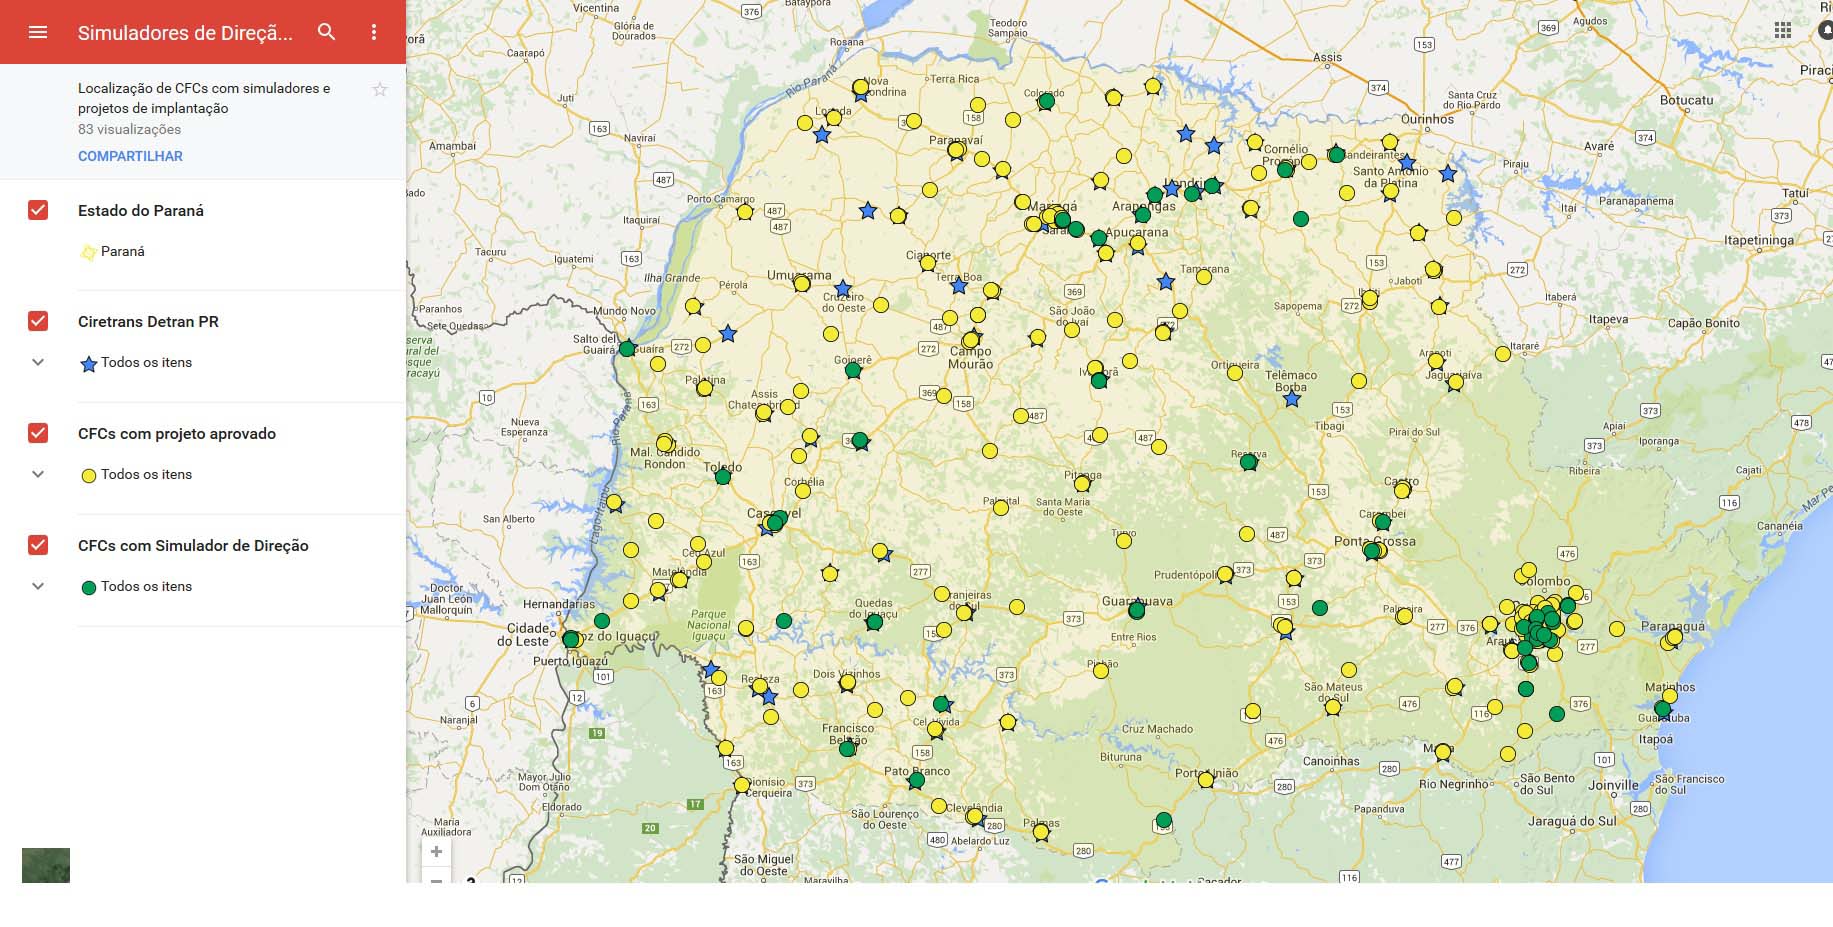Click the yellow marker at Jaguariaíva
Screen dimensions: 1833x927
1455,382
